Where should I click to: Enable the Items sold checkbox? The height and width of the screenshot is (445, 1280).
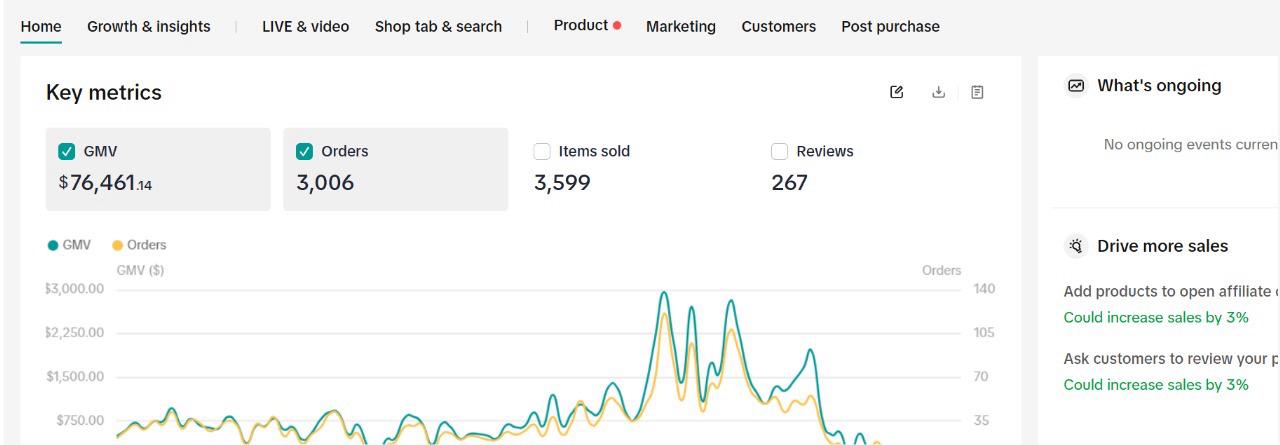pos(542,152)
